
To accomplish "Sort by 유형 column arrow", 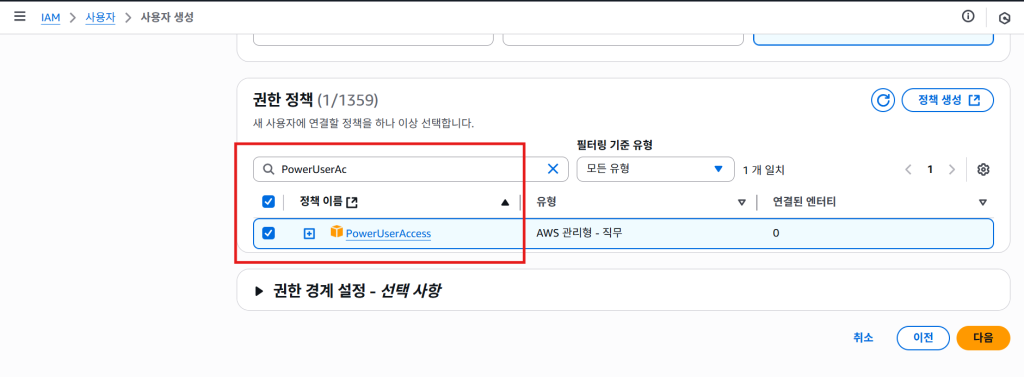I will (x=741, y=203).
